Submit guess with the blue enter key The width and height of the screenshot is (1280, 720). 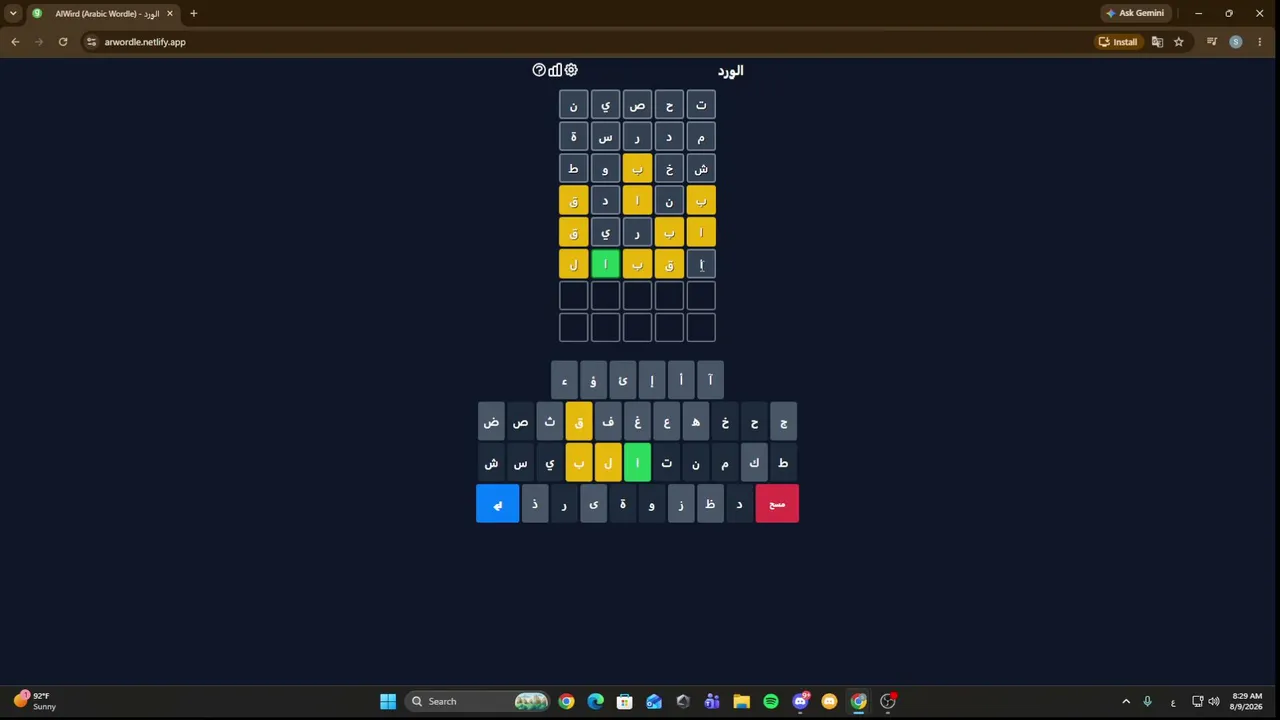pyautogui.click(x=497, y=504)
